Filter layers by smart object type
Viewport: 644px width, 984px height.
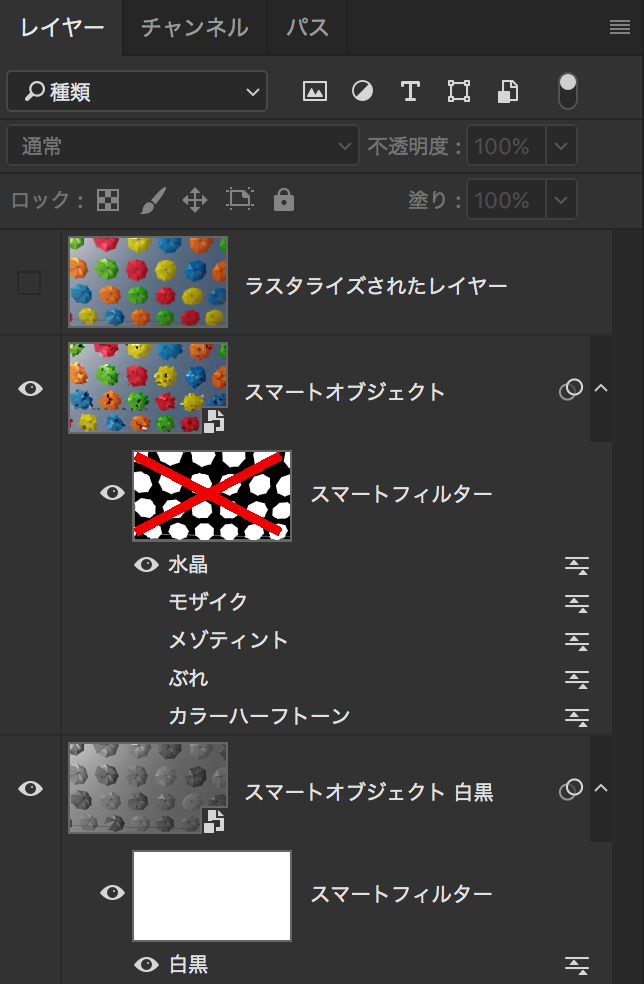[507, 92]
